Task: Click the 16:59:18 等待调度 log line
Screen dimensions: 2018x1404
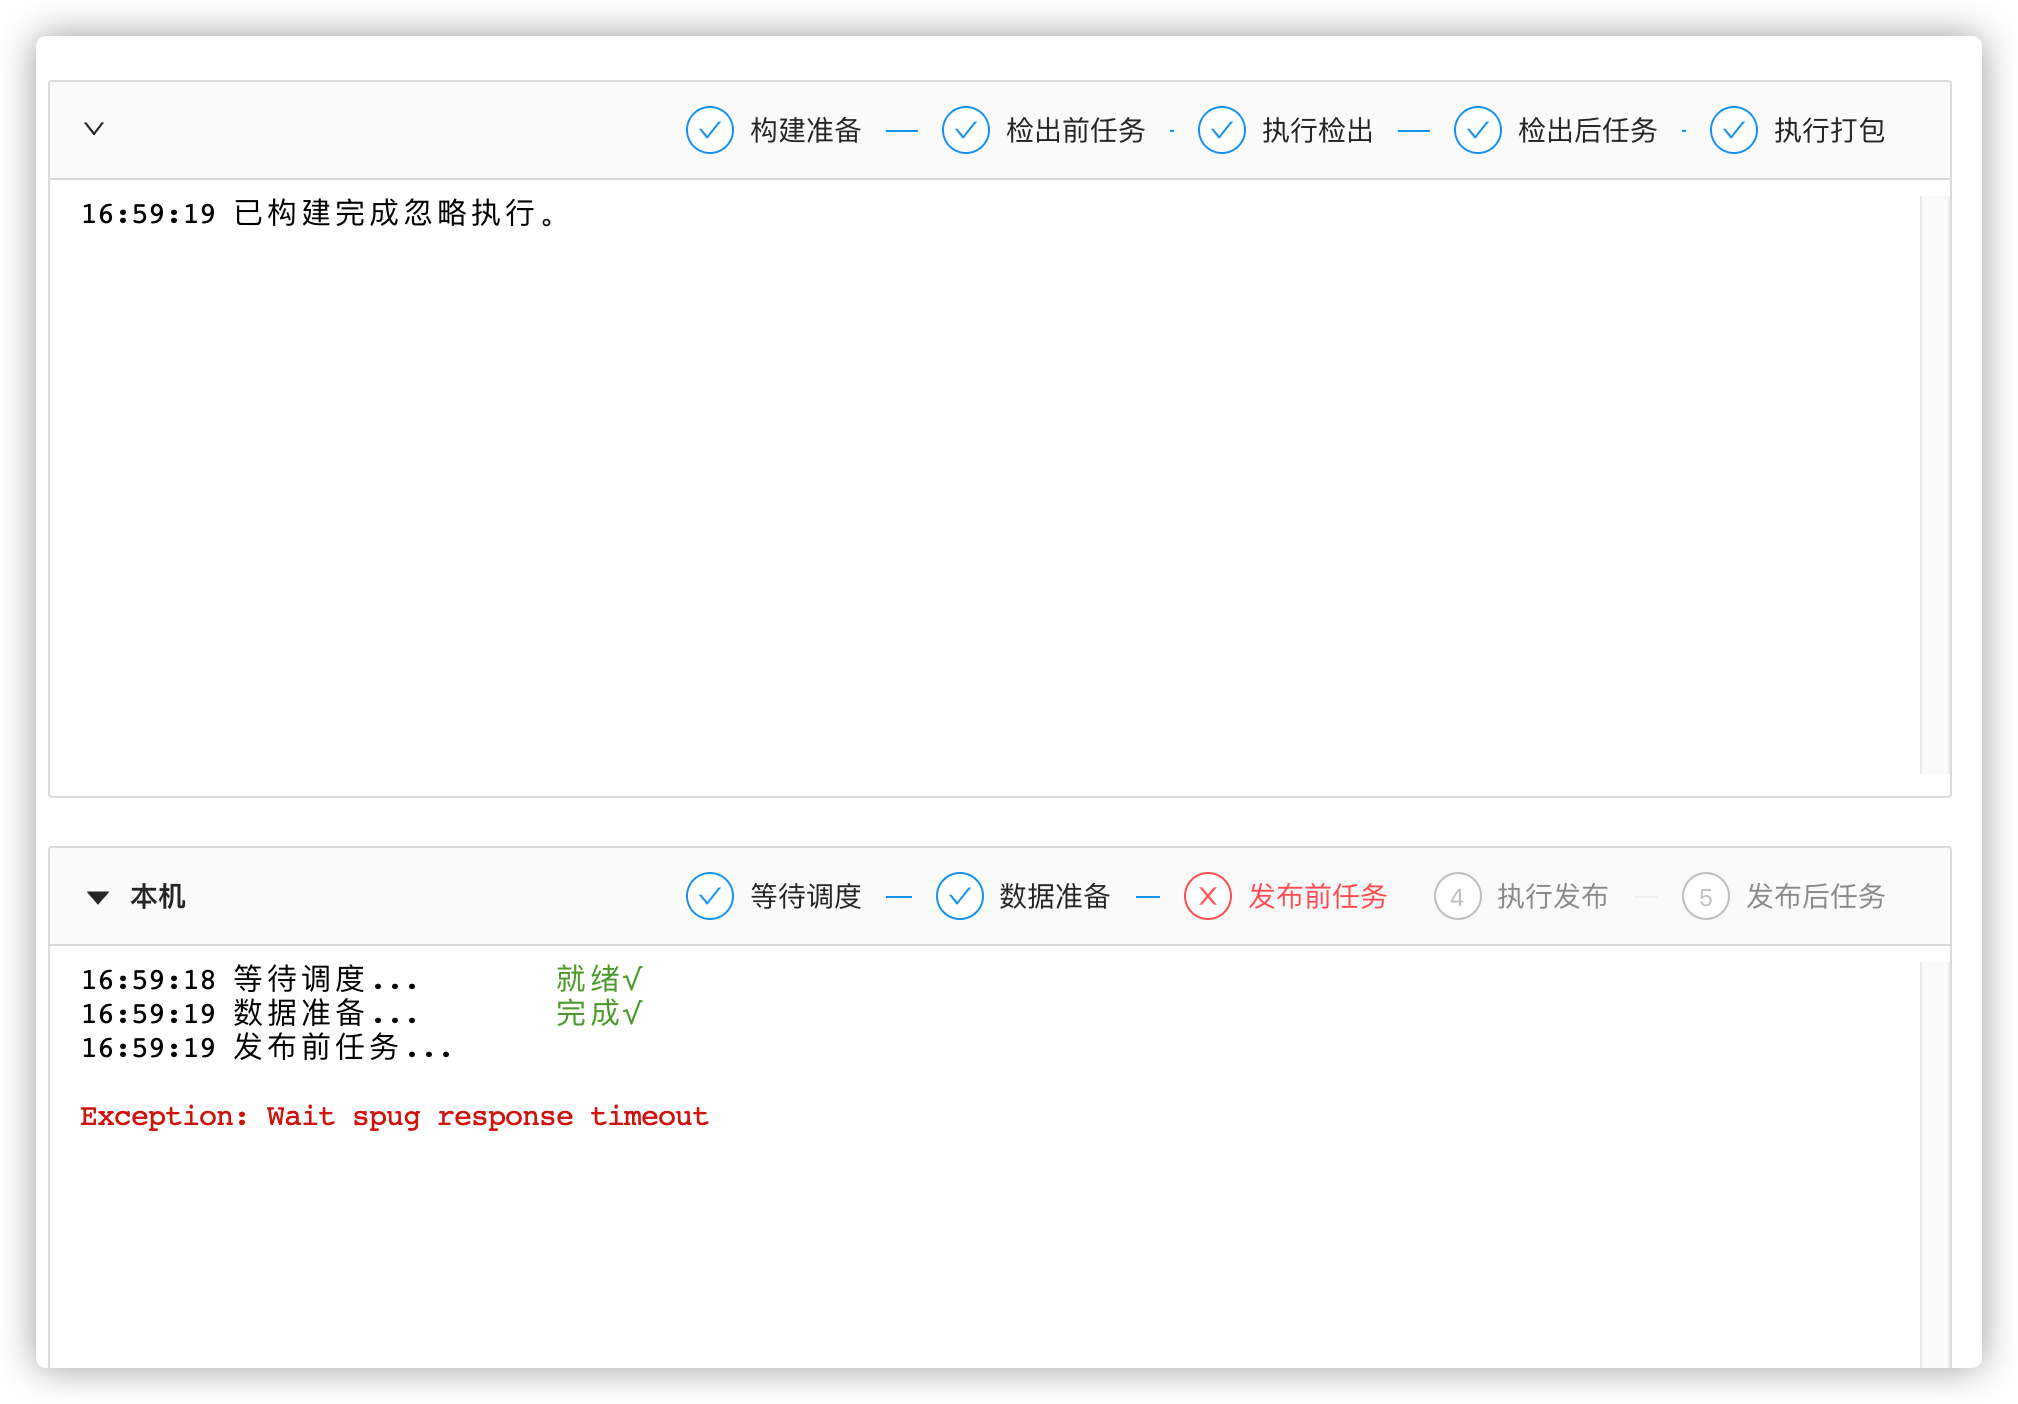Action: coord(249,979)
